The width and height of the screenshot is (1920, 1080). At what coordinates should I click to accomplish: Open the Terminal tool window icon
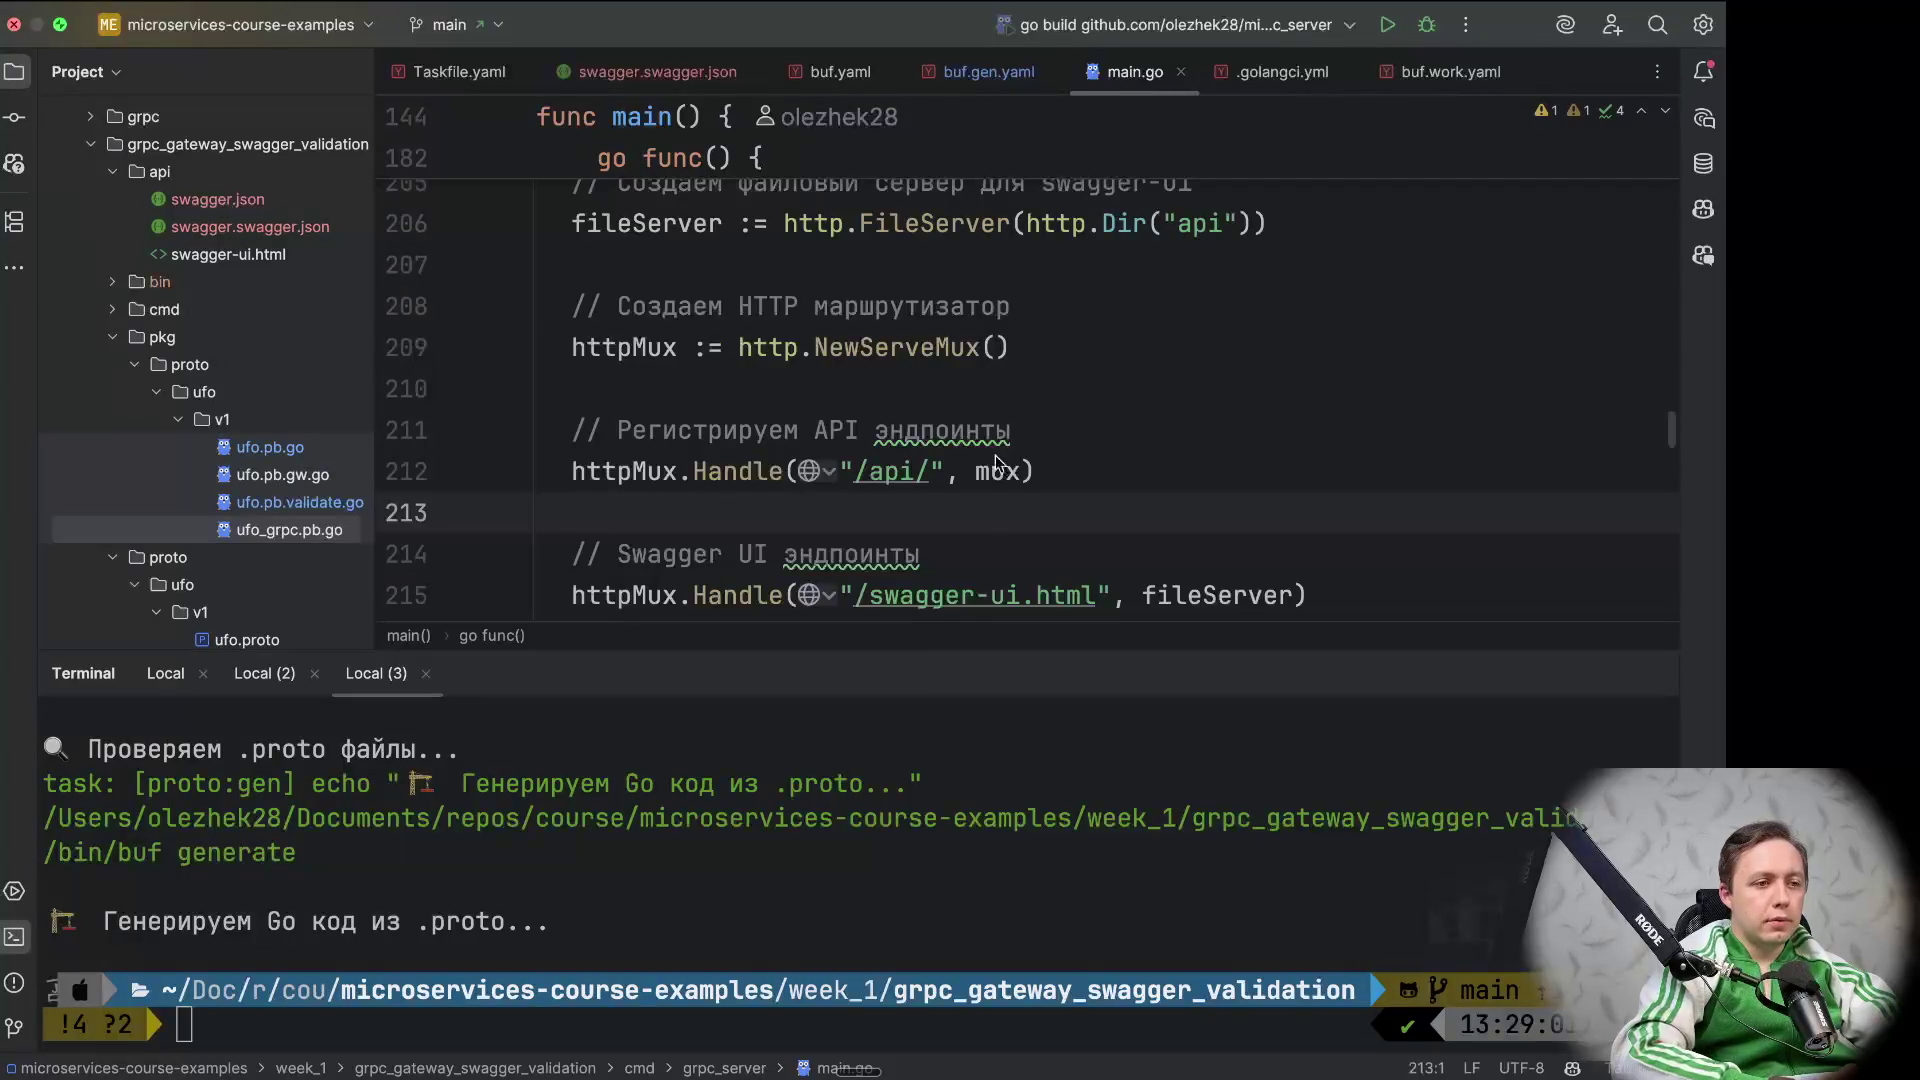coord(14,937)
